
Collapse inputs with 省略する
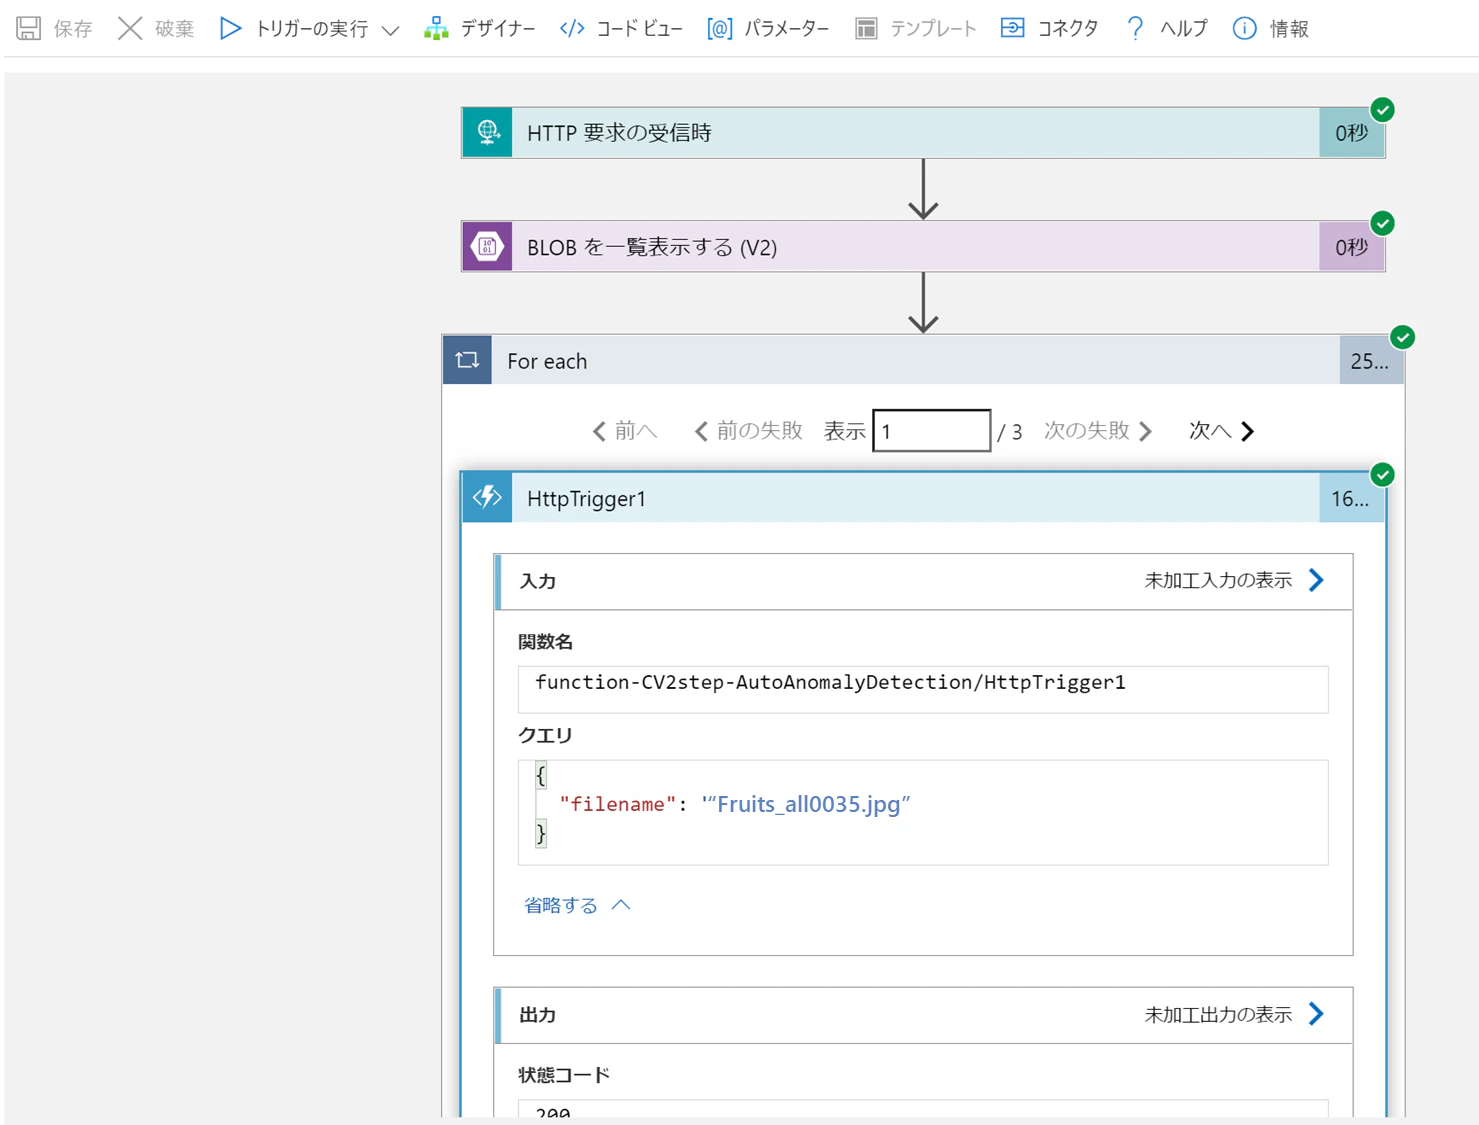coord(577,905)
